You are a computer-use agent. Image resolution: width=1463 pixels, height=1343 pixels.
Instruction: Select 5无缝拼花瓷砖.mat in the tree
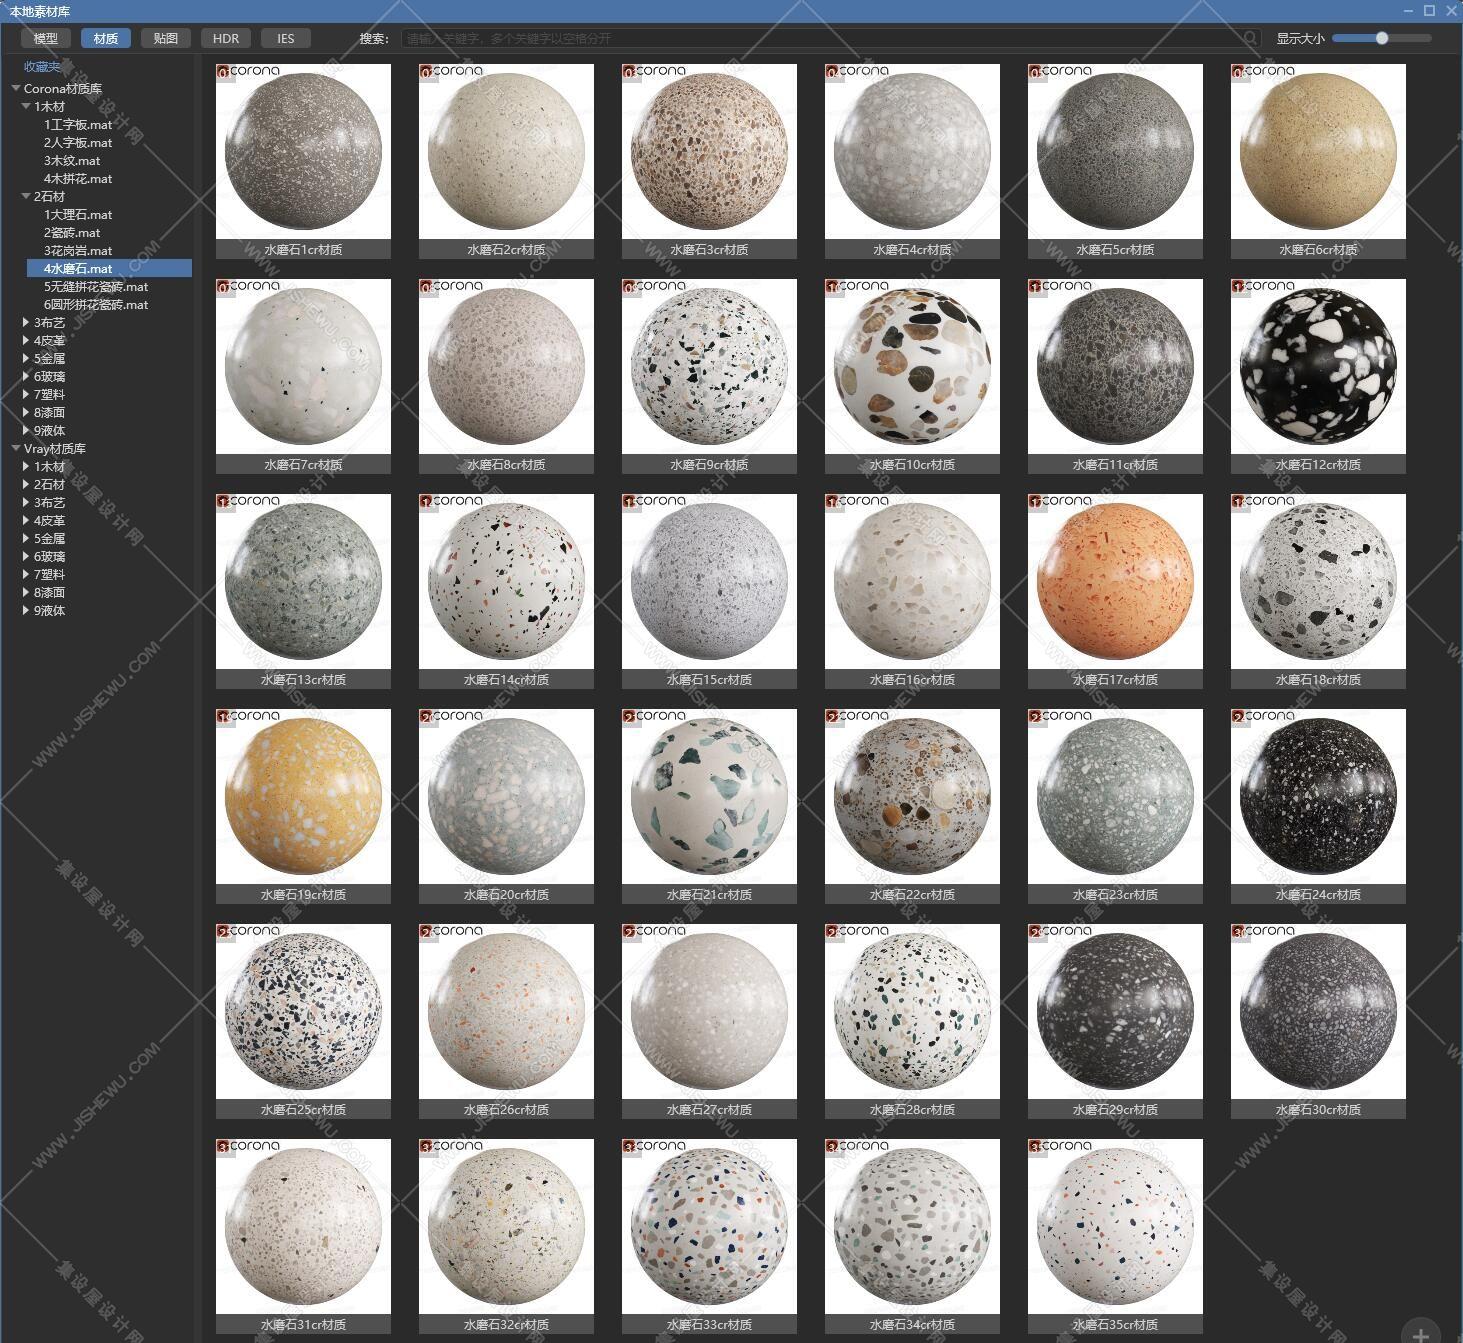96,287
